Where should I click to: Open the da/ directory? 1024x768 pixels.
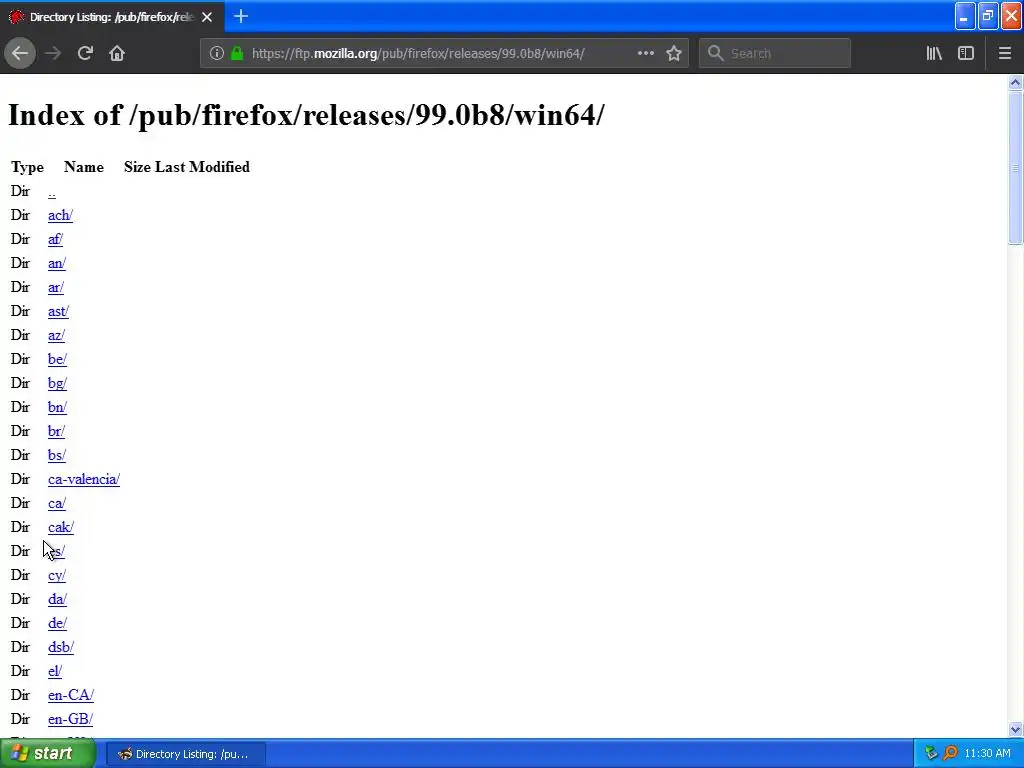pos(57,600)
